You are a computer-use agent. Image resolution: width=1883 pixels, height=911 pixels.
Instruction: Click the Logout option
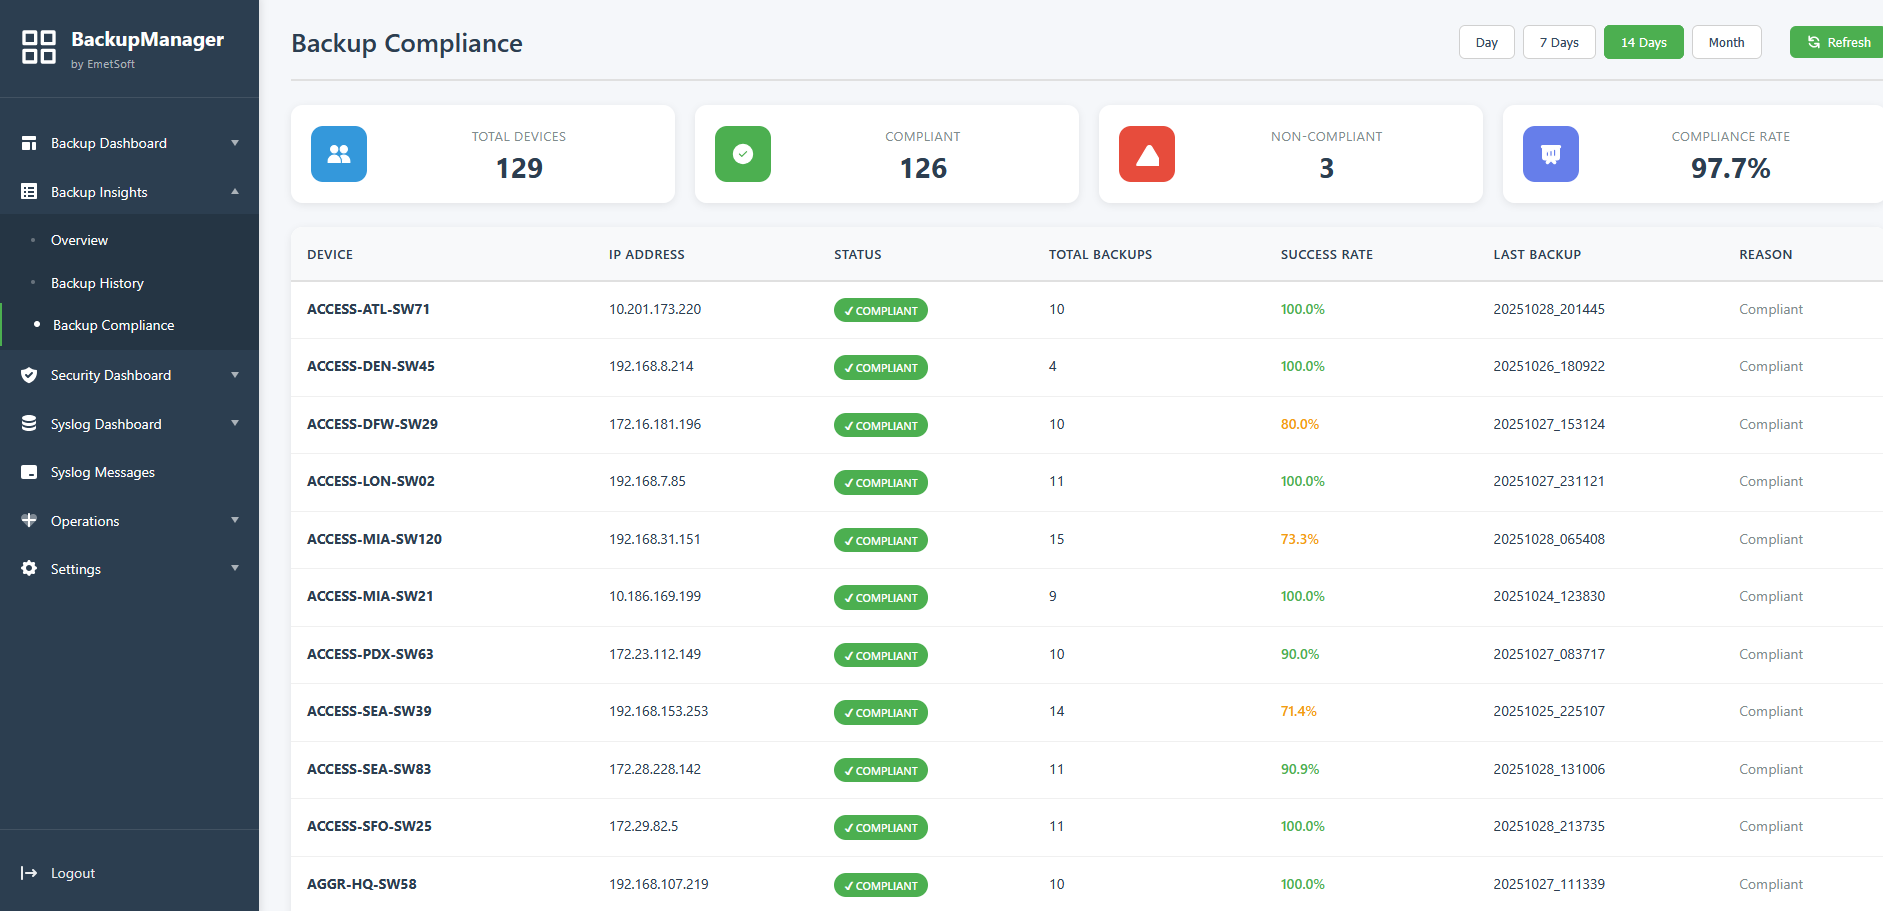[71, 872]
